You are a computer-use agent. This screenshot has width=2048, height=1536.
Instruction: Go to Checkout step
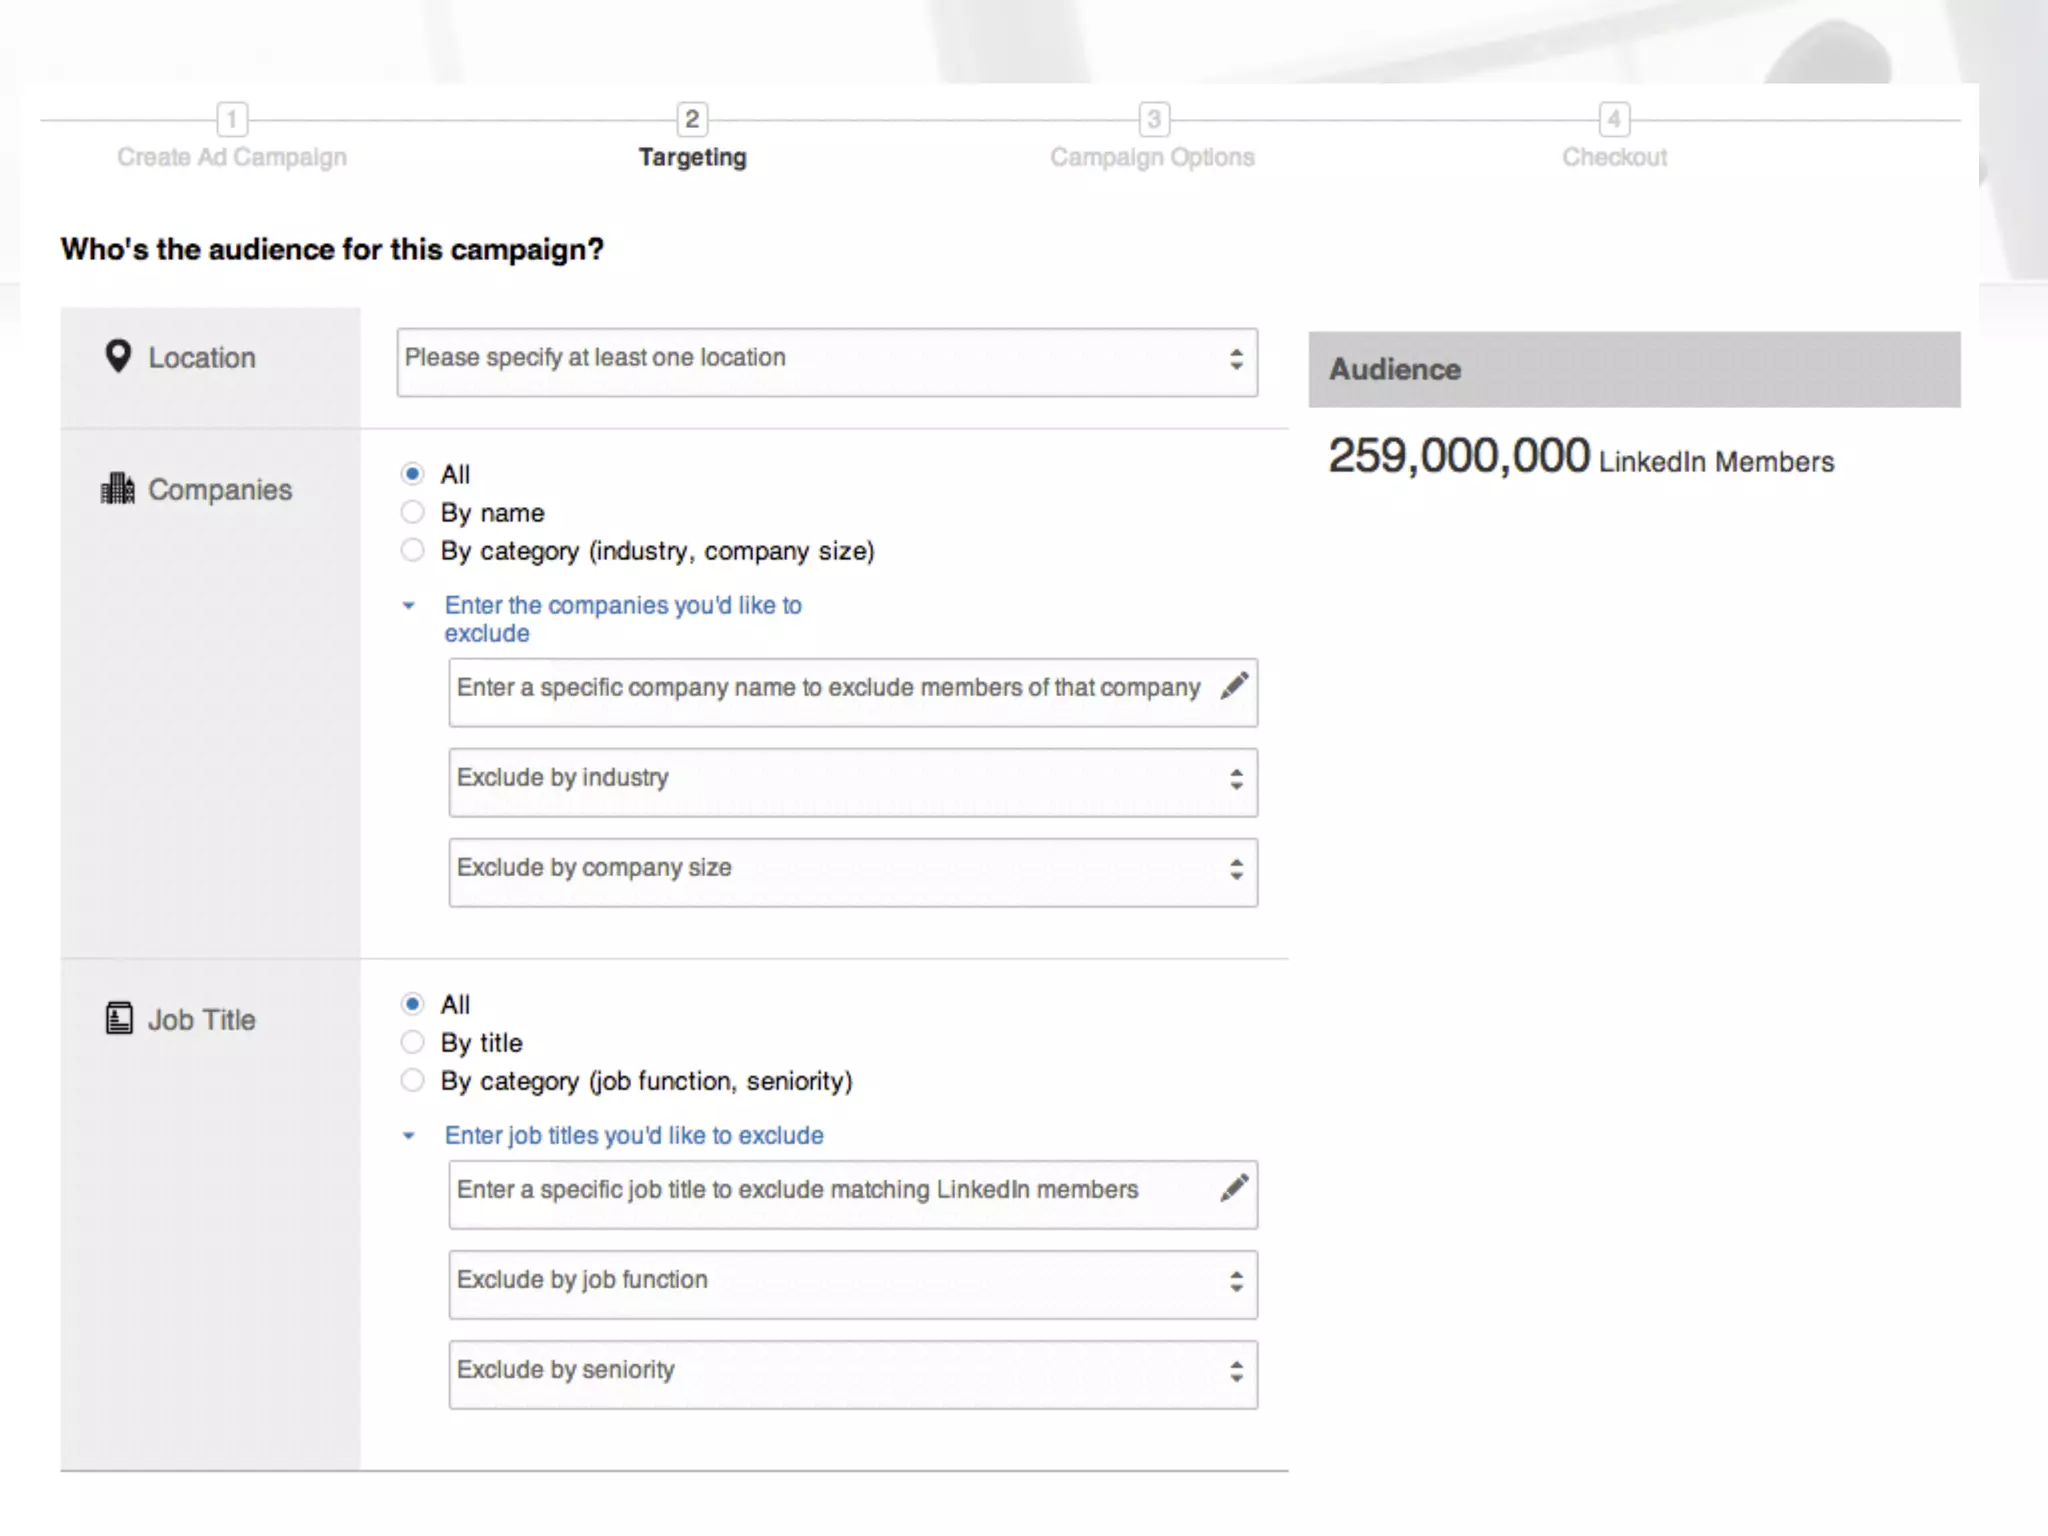(1614, 157)
